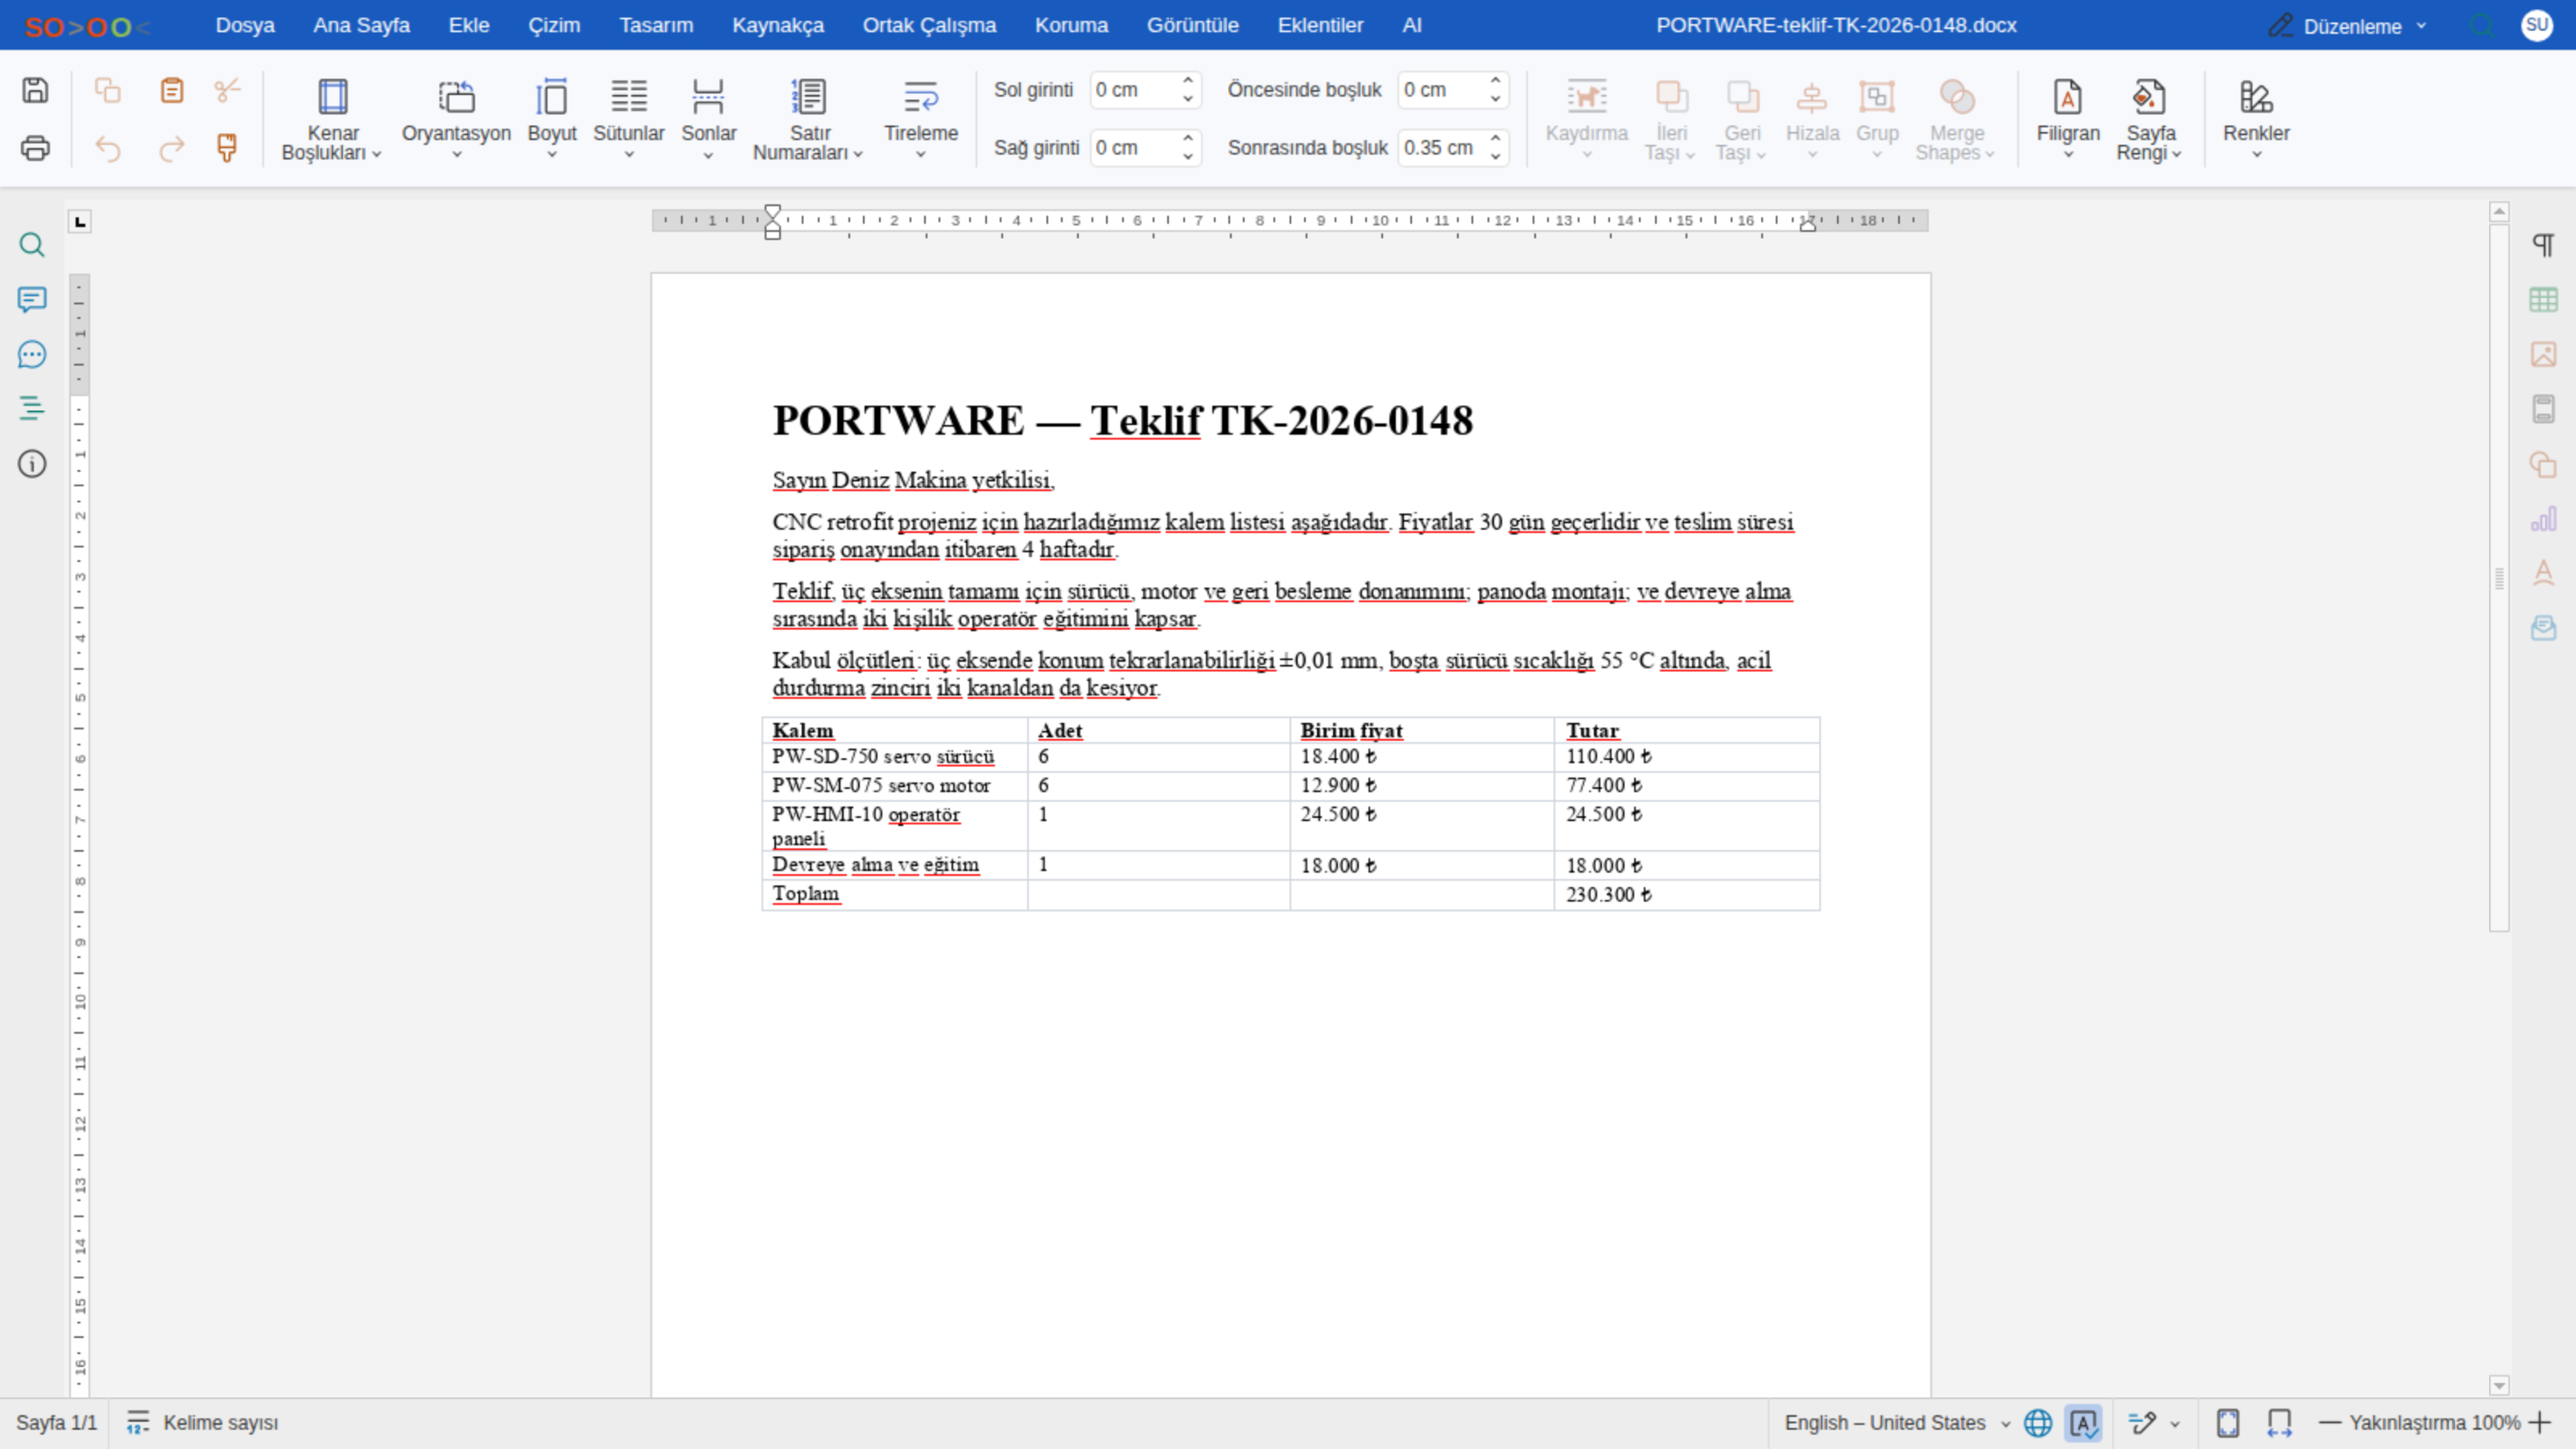
Task: Toggle the tab stop selector above the ruler
Action: coord(80,221)
